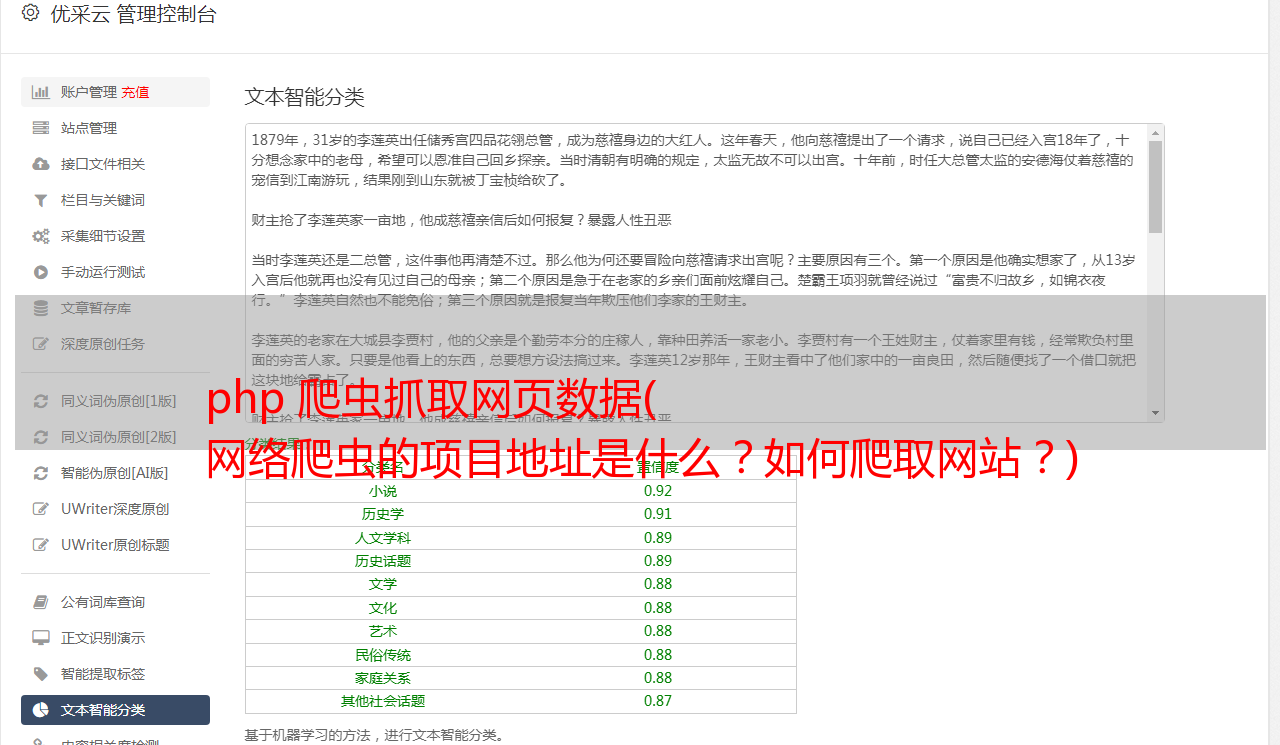This screenshot has width=1280, height=745.
Task: Click the 历史话题 category cell
Action: [x=383, y=561]
